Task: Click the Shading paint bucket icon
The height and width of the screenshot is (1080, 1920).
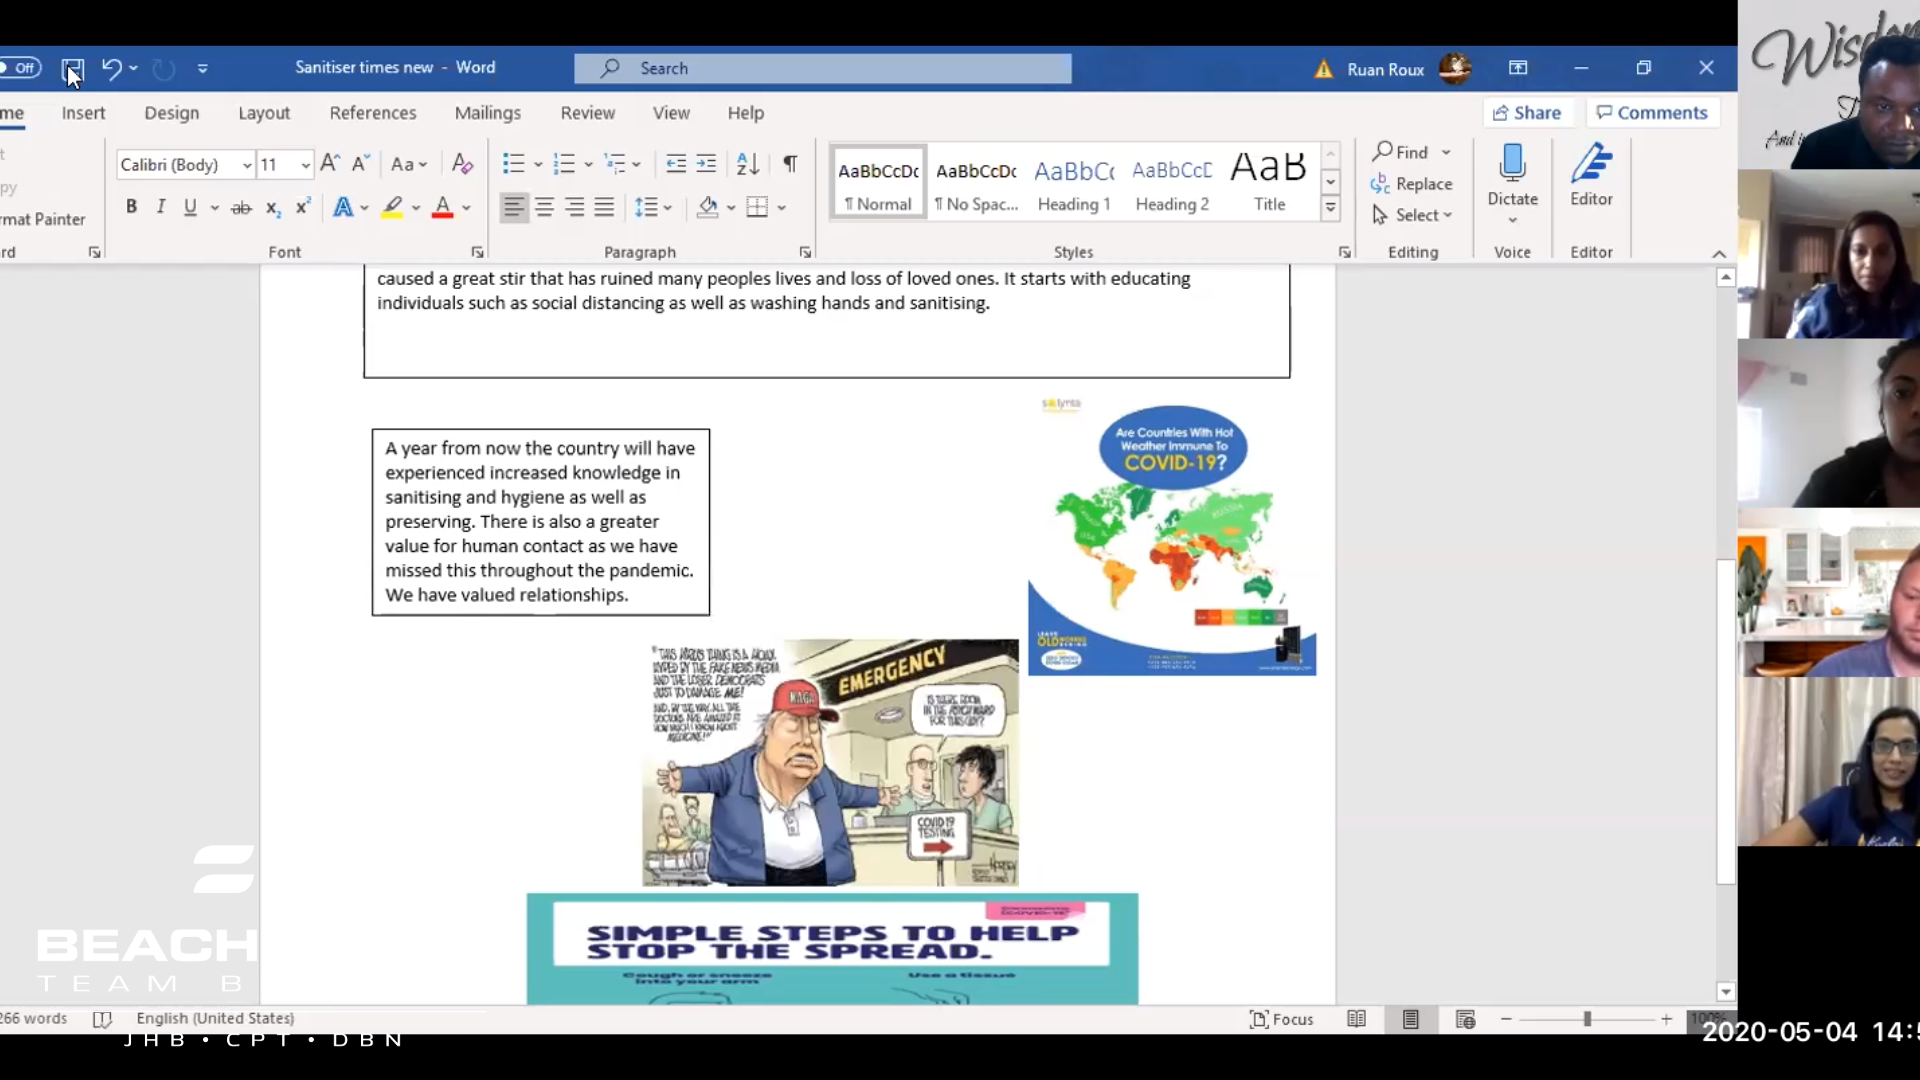Action: (708, 207)
